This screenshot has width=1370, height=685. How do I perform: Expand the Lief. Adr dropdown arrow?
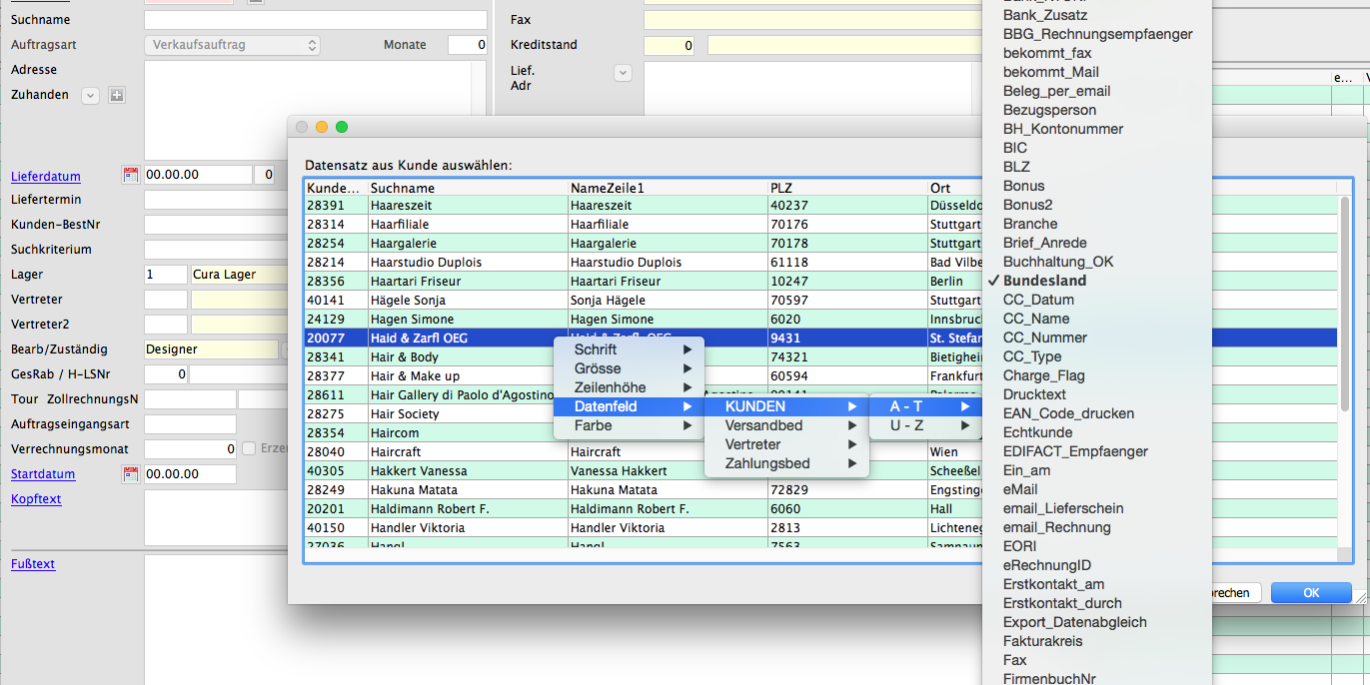coord(623,73)
